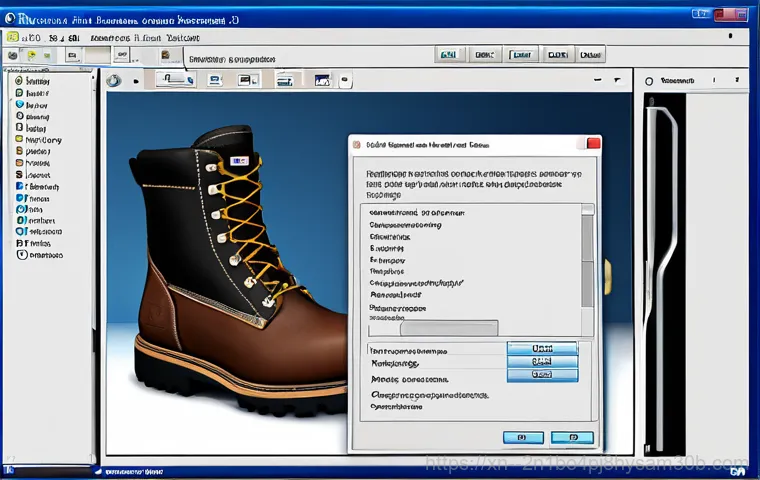The height and width of the screenshot is (480, 760).
Task: Click the vertical scrollbar thumb in dialog list
Action: [x=587, y=261]
